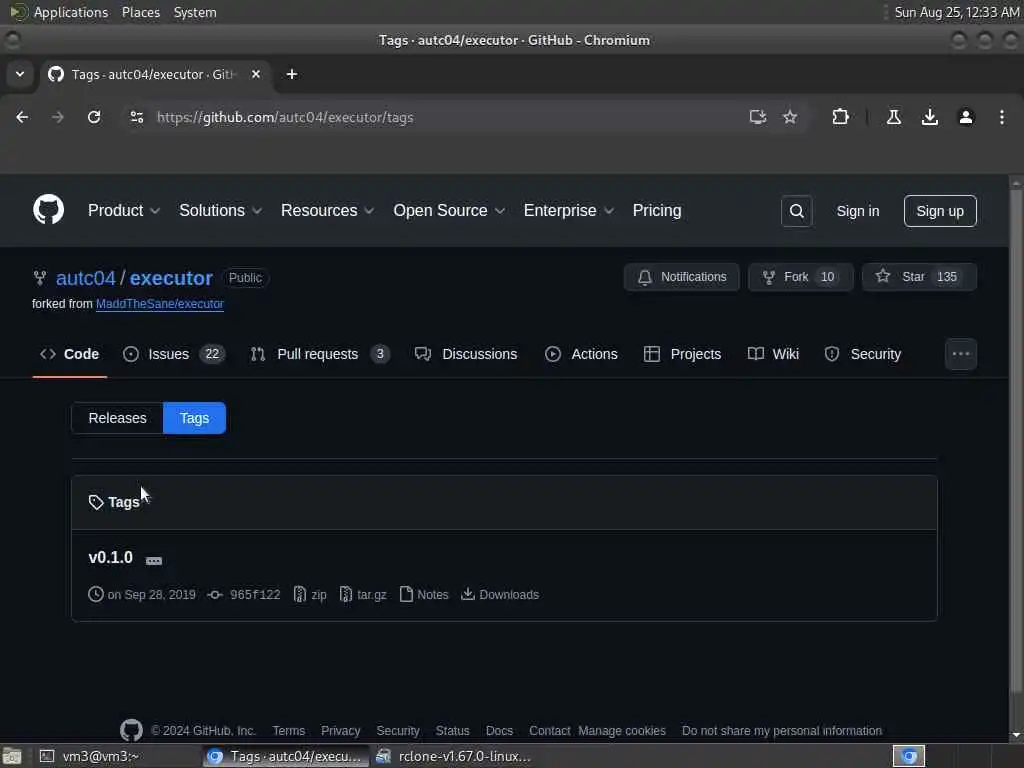Screen dimensions: 1024x768
Task: Bookmark this page with the star icon
Action: click(x=790, y=118)
